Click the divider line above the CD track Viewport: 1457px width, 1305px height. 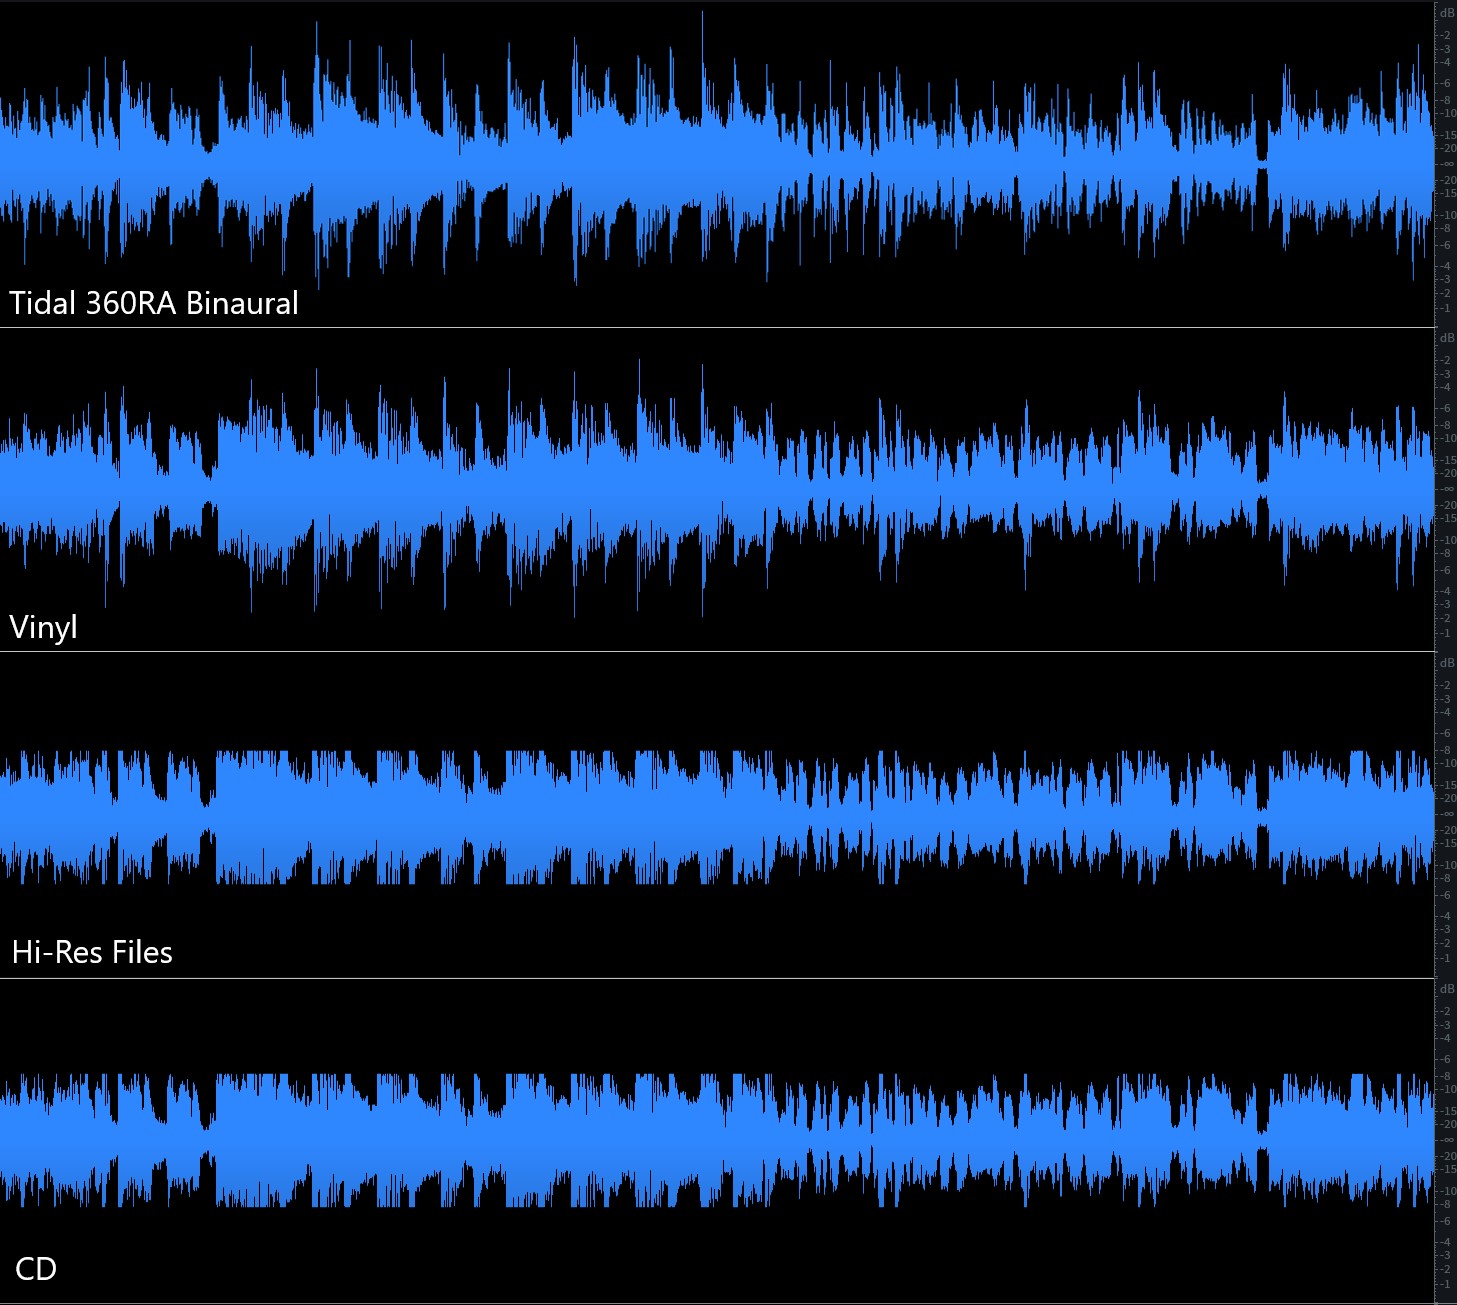[x=700, y=978]
